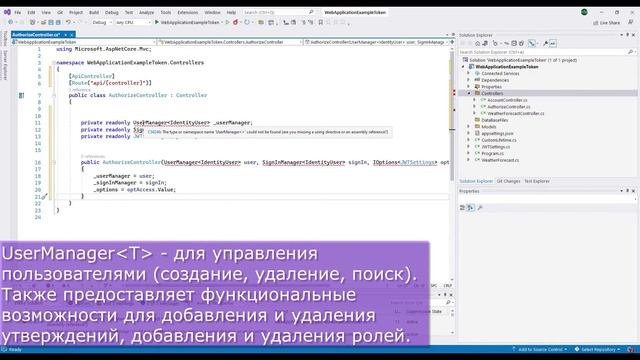Viewport: 640px width, 360px height.
Task: Open the member navigation dropdown in editor
Action: [x=376, y=42]
